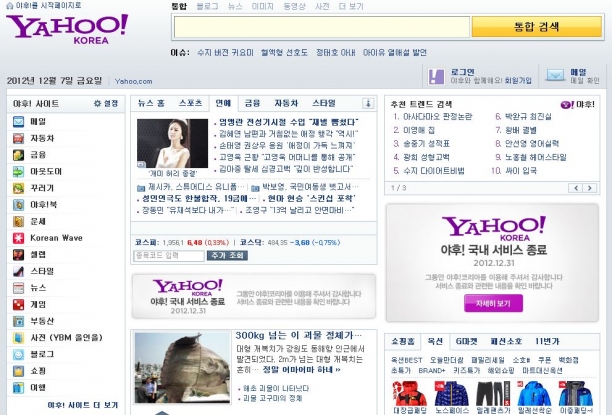Image resolution: width=612 pixels, height=415 pixels.
Task: Click the 스타일 high-heel icon in sidebar
Action: click(x=18, y=271)
